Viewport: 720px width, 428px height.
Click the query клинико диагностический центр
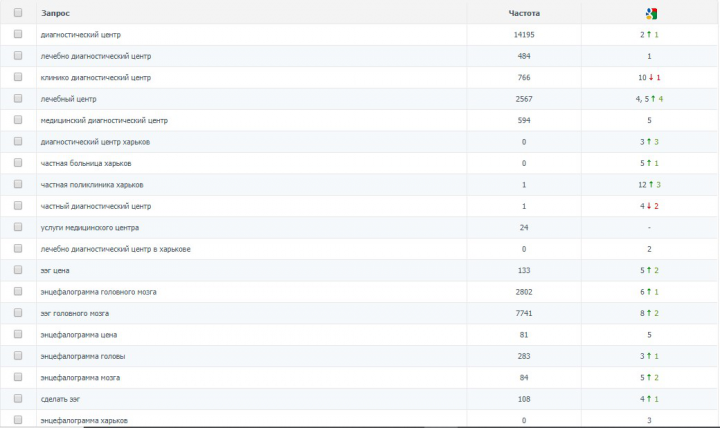96,78
